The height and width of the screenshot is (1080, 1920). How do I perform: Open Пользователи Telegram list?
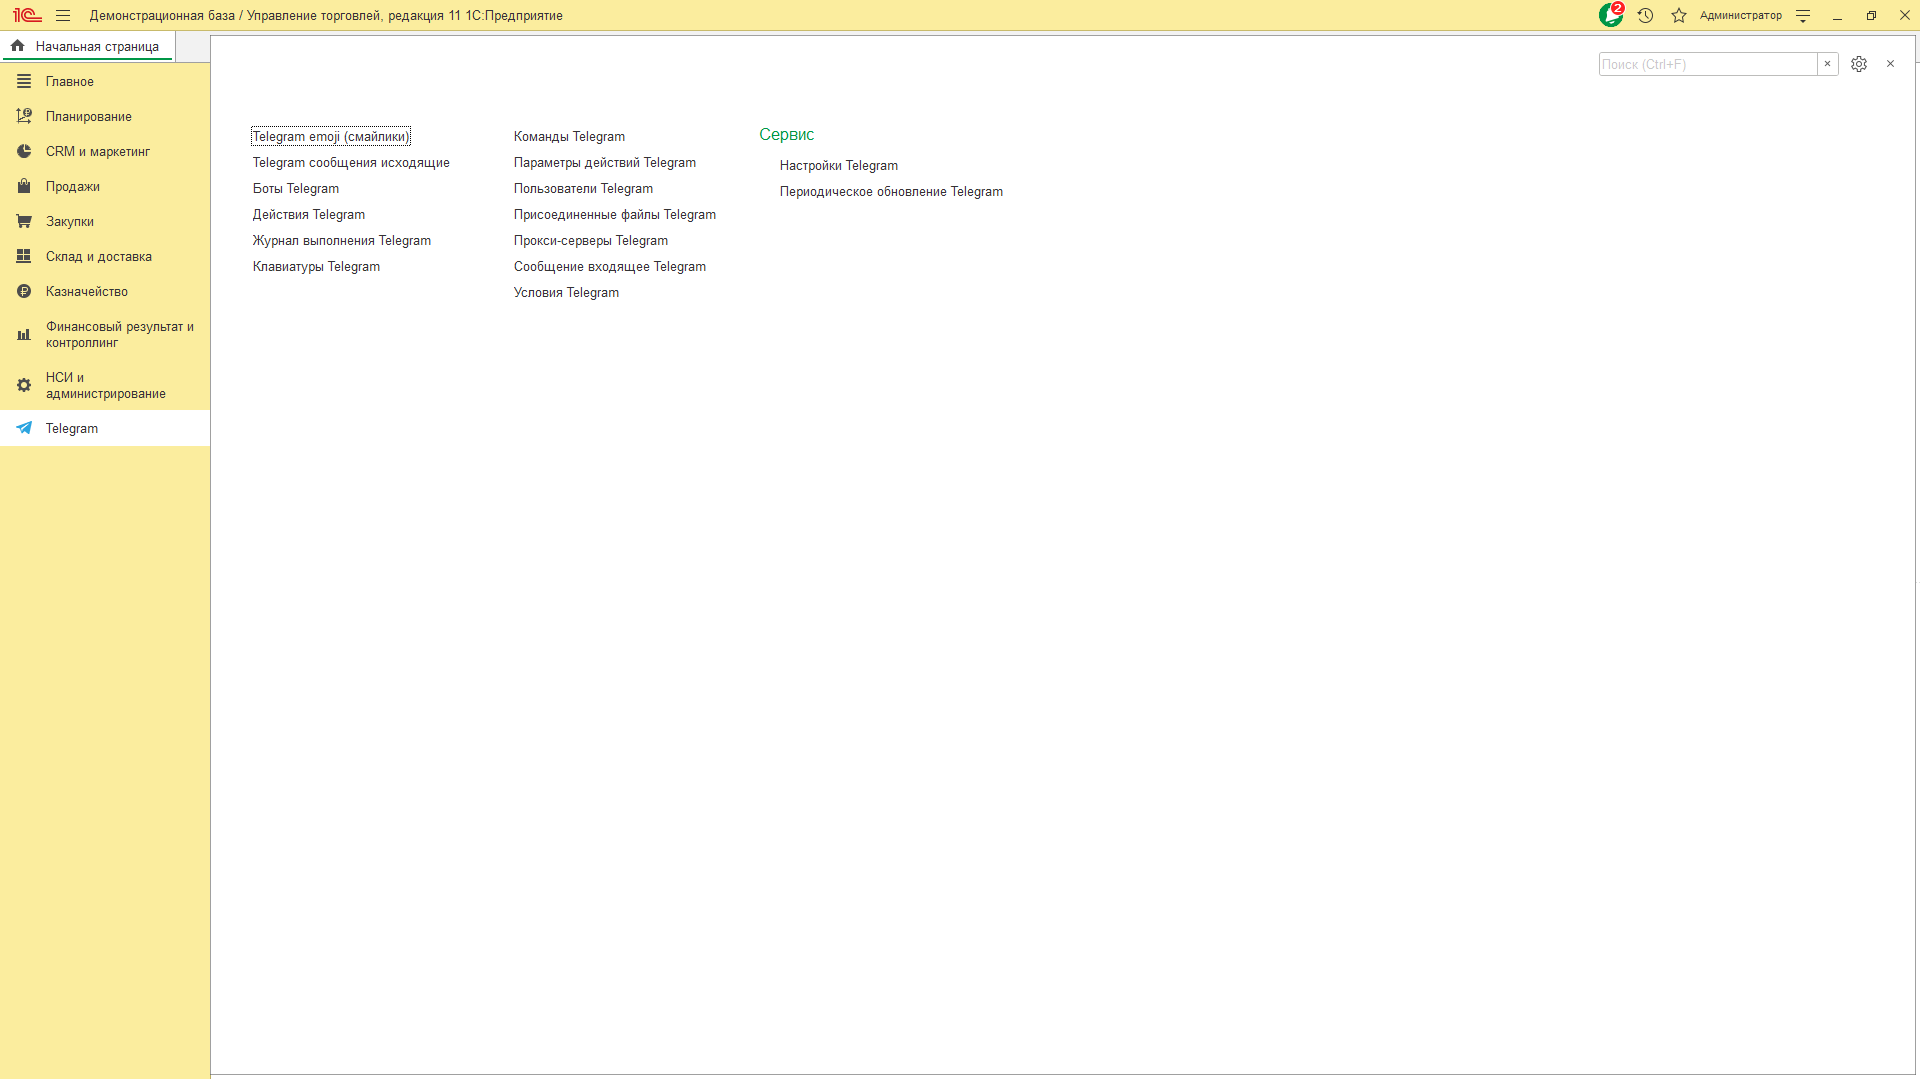pos(583,188)
